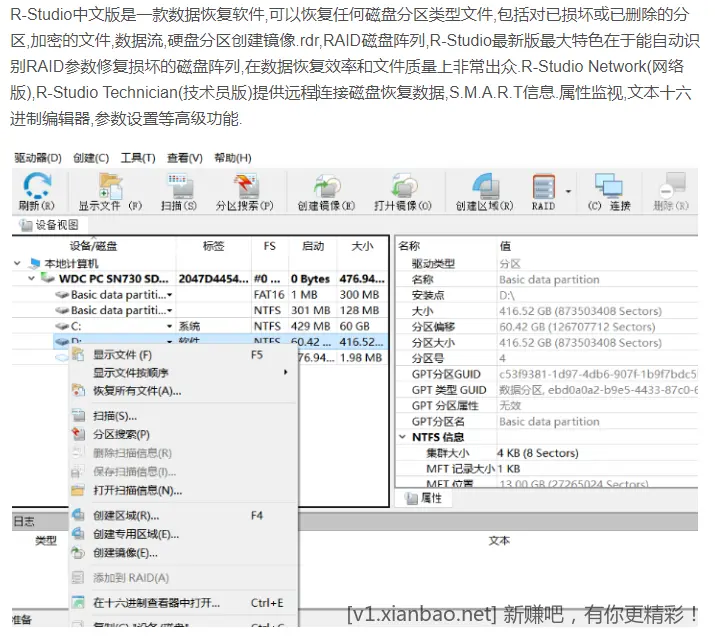This screenshot has height=636, width=715.
Task: Select the 本地计算机 tree item
Action: click(x=71, y=264)
